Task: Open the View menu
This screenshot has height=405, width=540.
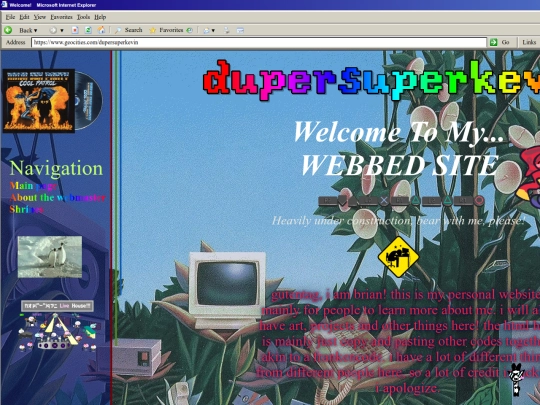Action: 40,17
